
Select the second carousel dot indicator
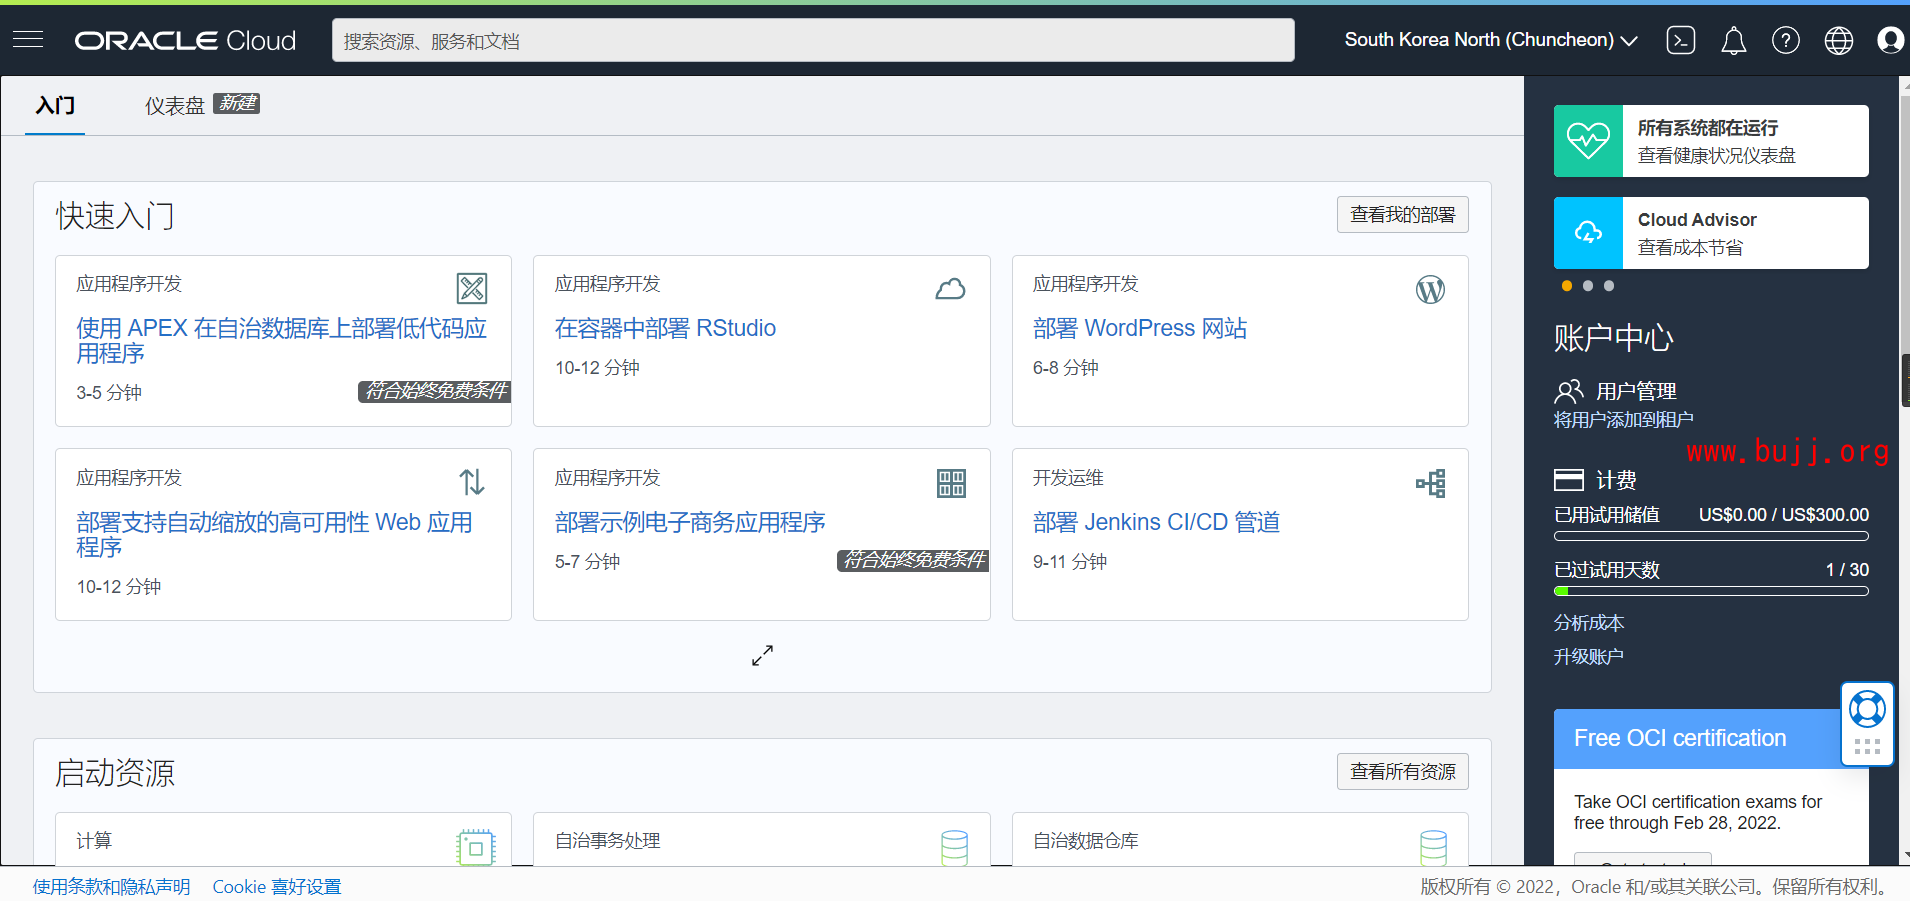pos(1588,286)
